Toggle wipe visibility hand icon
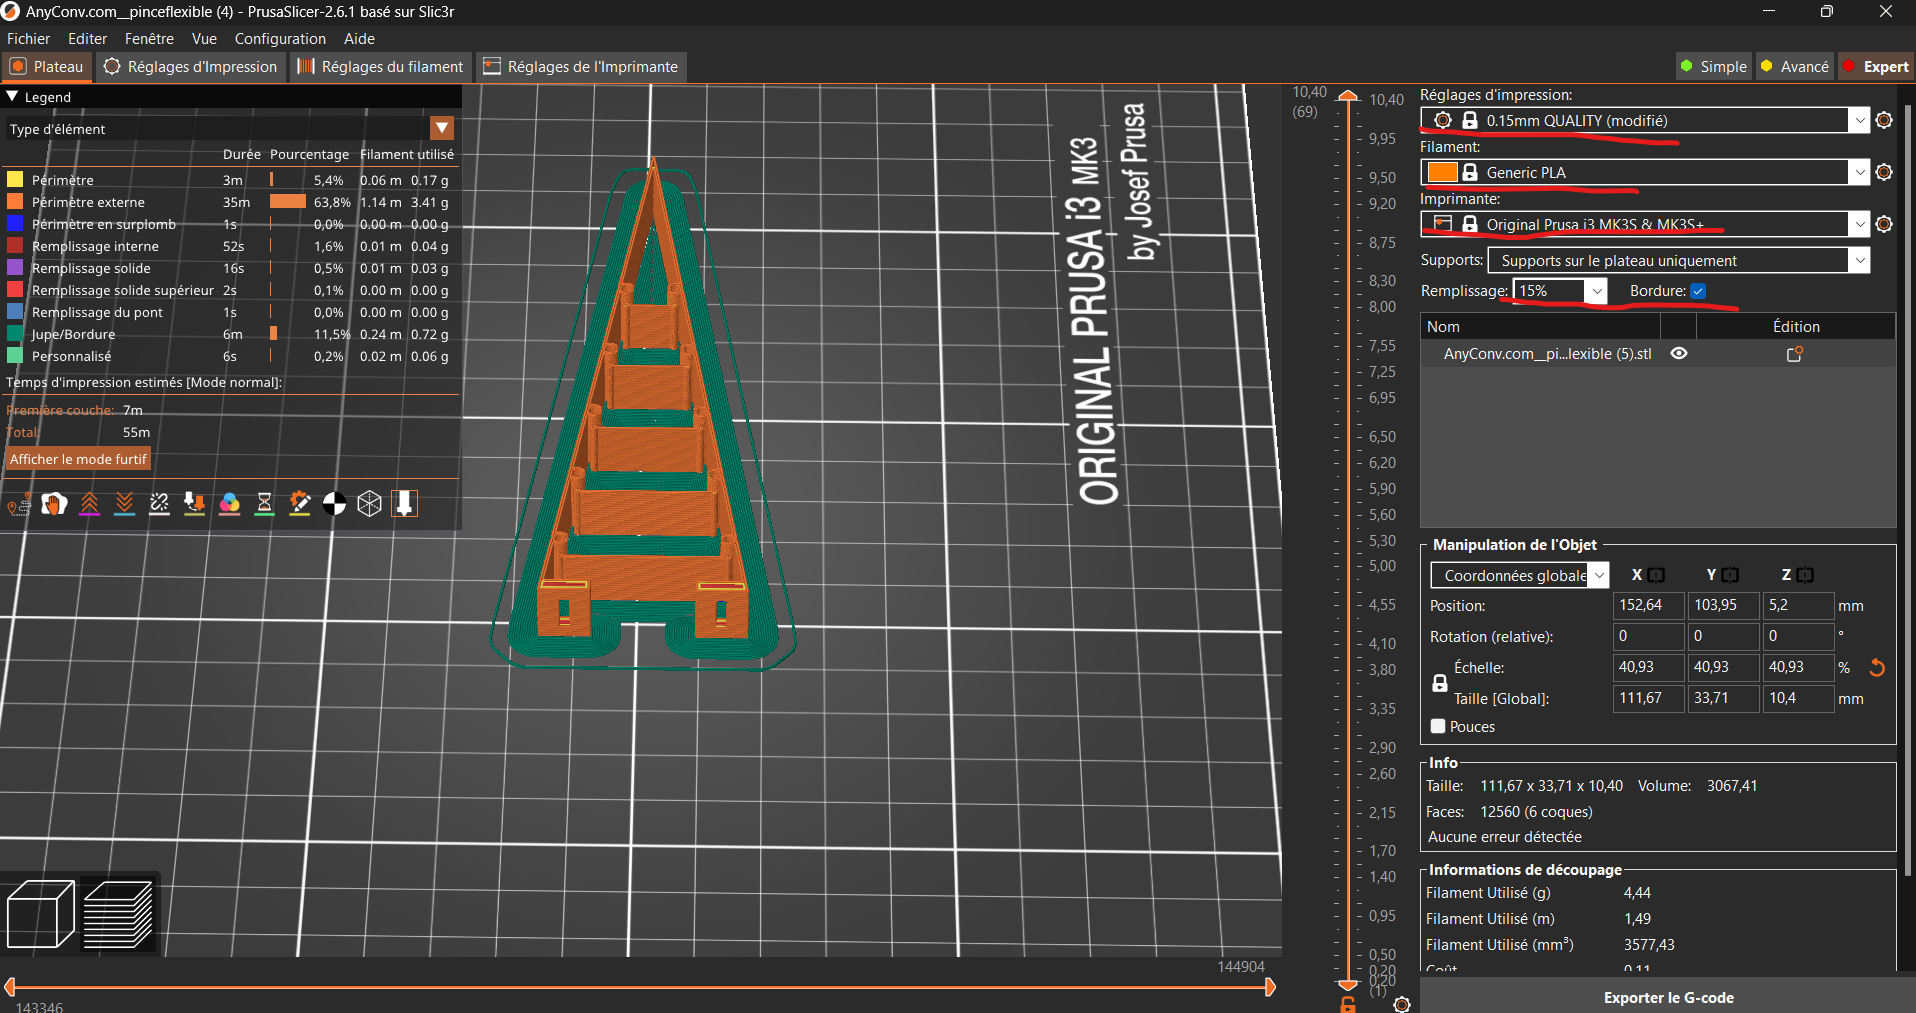The image size is (1916, 1013). (54, 504)
